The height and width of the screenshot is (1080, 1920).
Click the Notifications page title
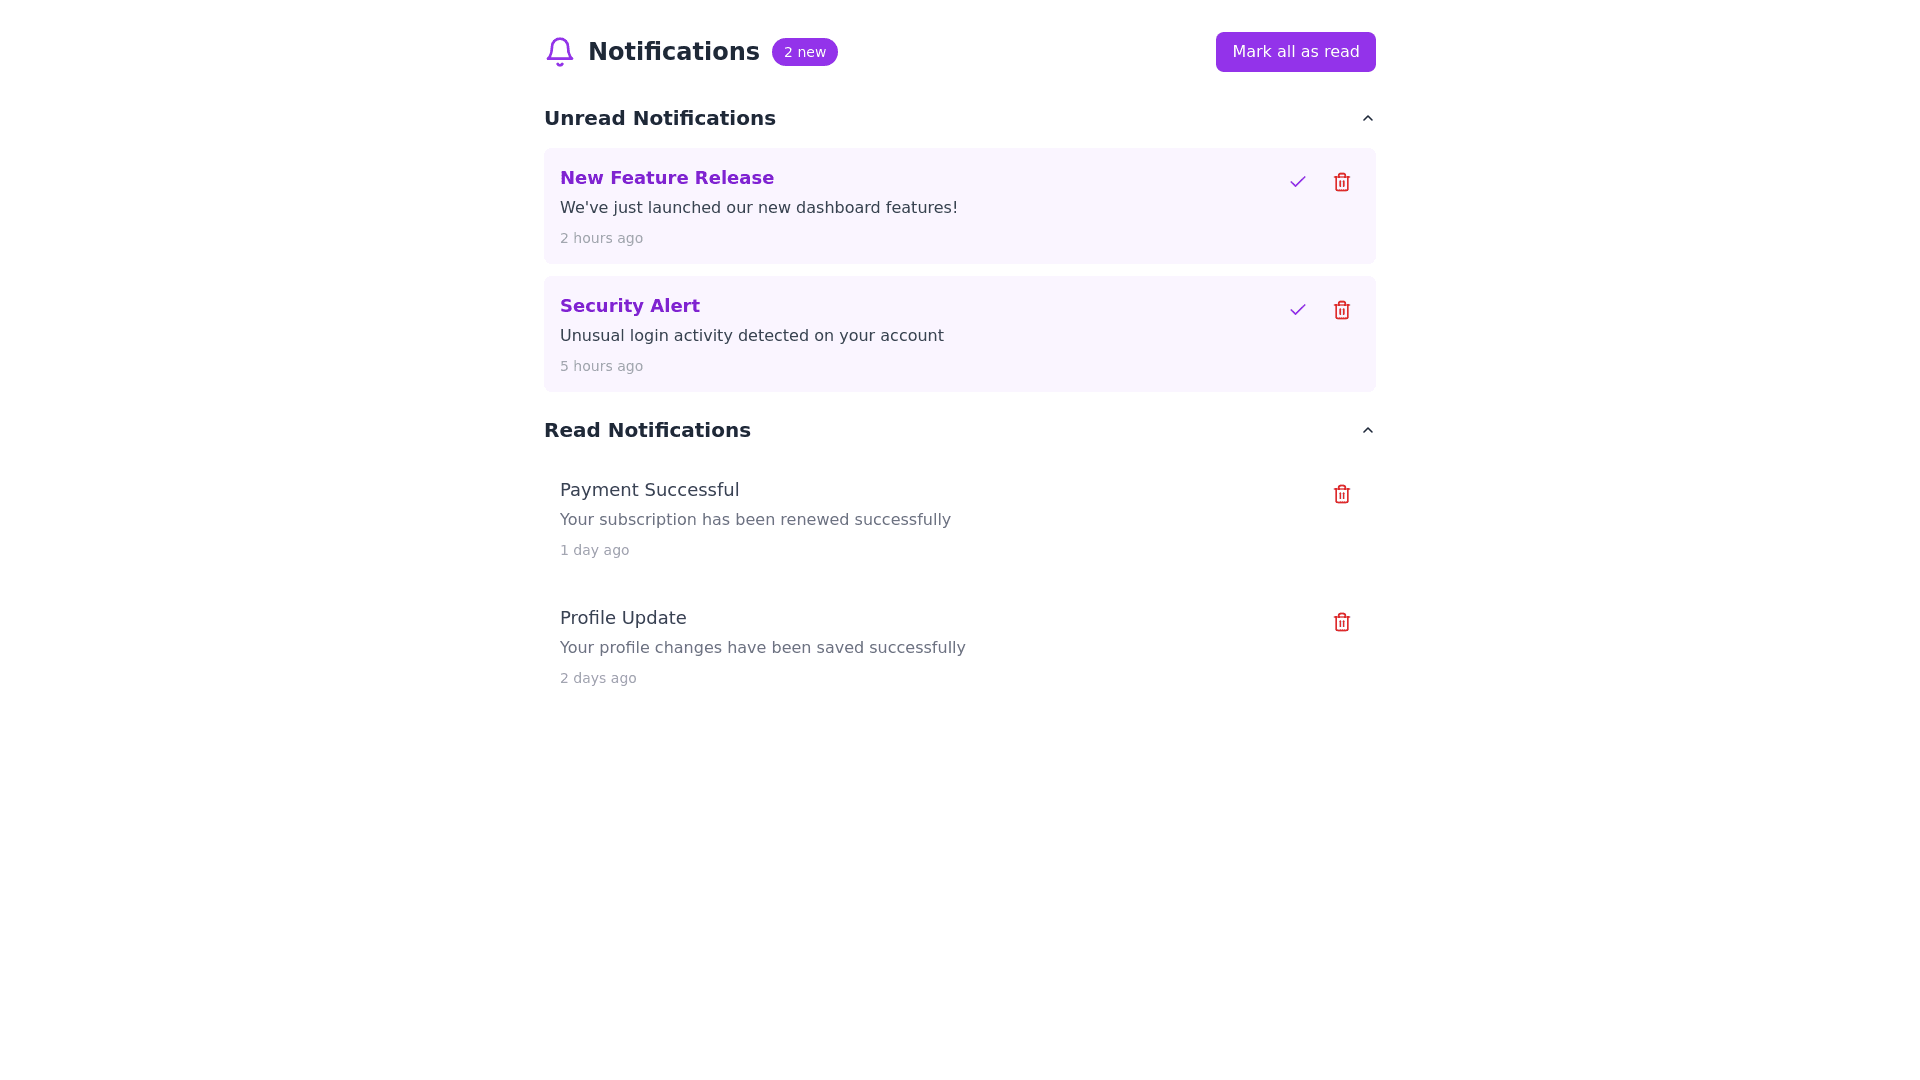pyautogui.click(x=674, y=52)
